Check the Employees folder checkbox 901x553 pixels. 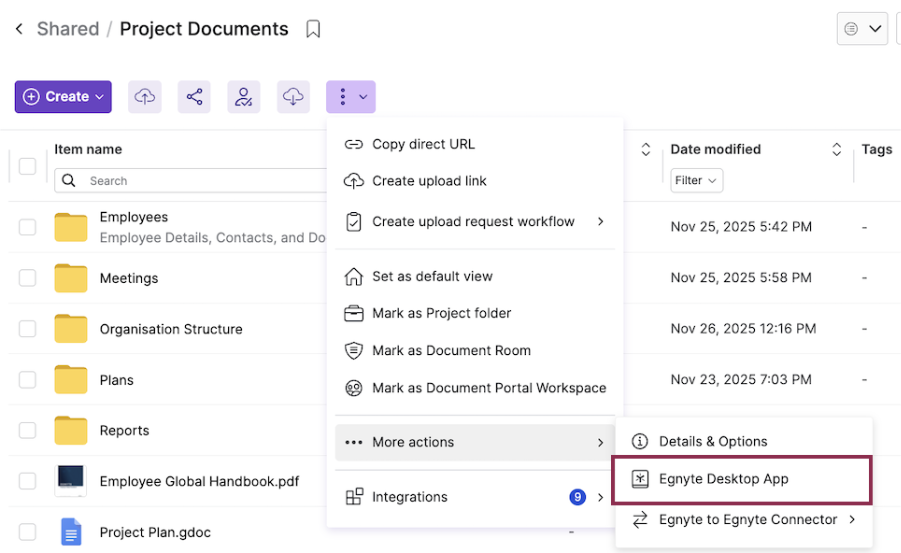pyautogui.click(x=27, y=227)
